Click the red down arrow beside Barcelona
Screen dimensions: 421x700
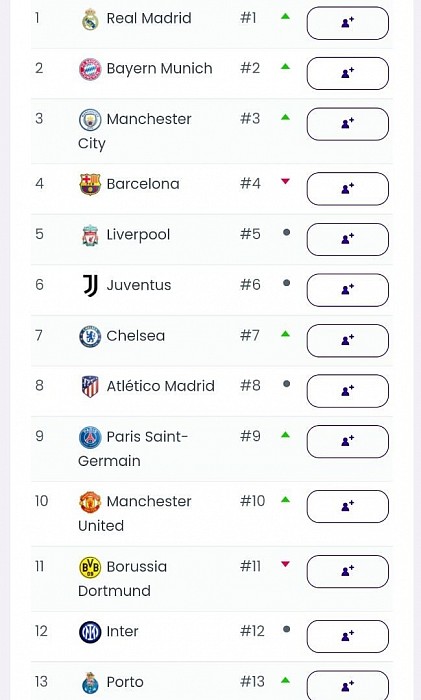click(x=285, y=181)
